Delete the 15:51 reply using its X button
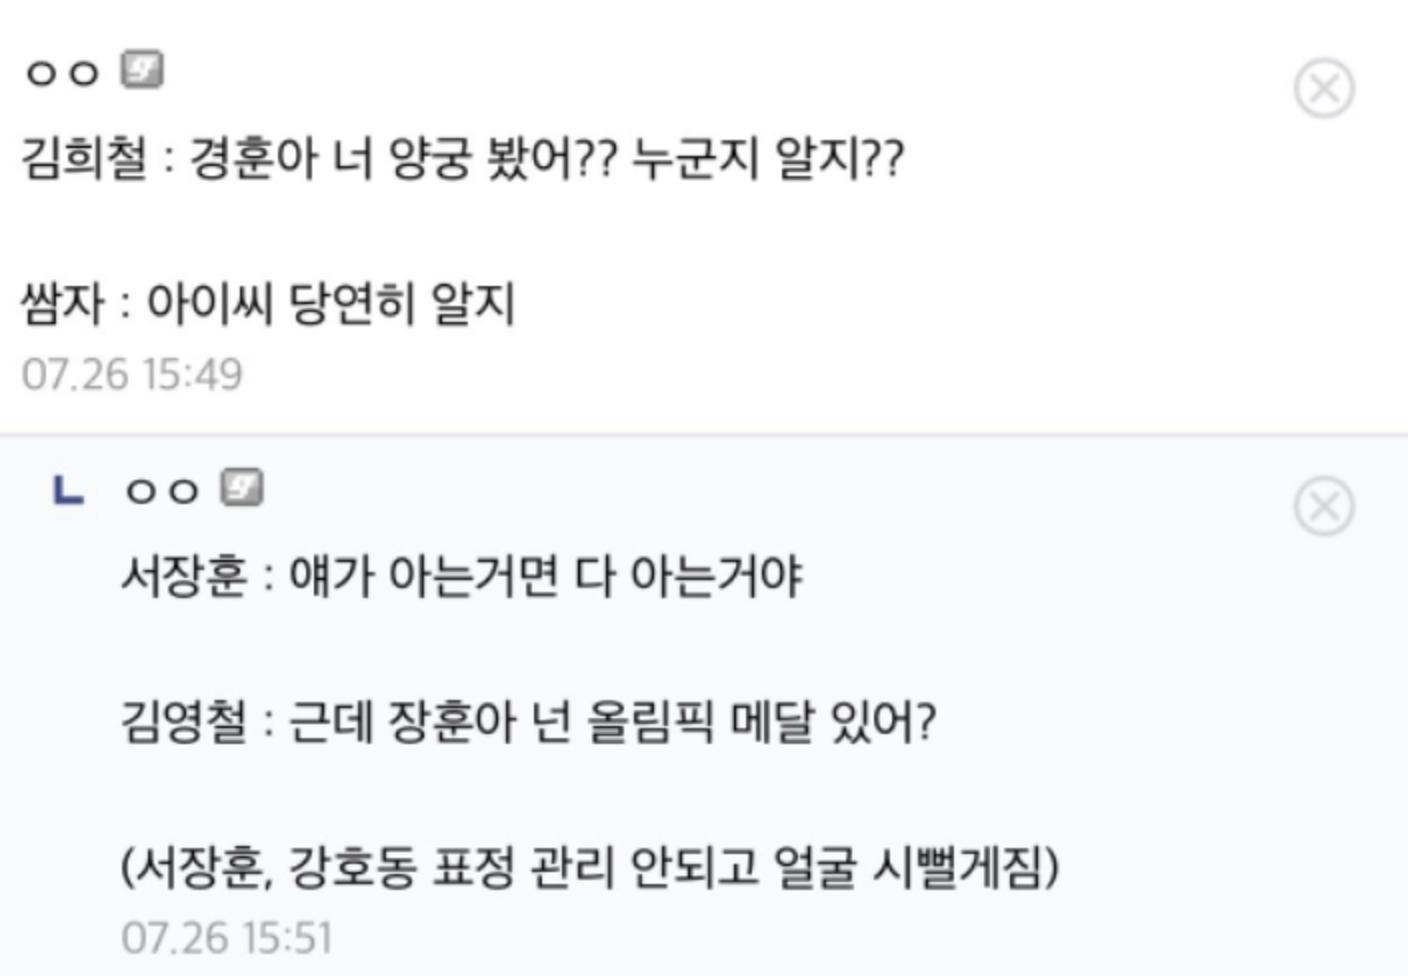Screen dimensions: 1408x976 (x=1324, y=506)
